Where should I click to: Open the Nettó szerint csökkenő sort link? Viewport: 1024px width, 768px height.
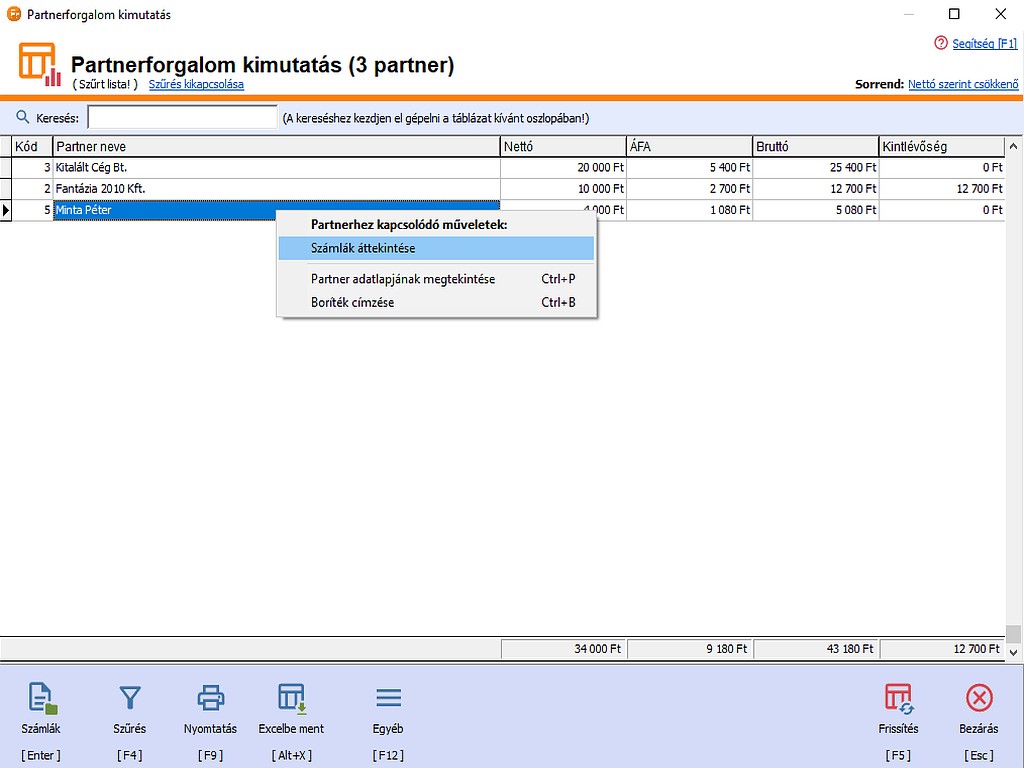(962, 84)
